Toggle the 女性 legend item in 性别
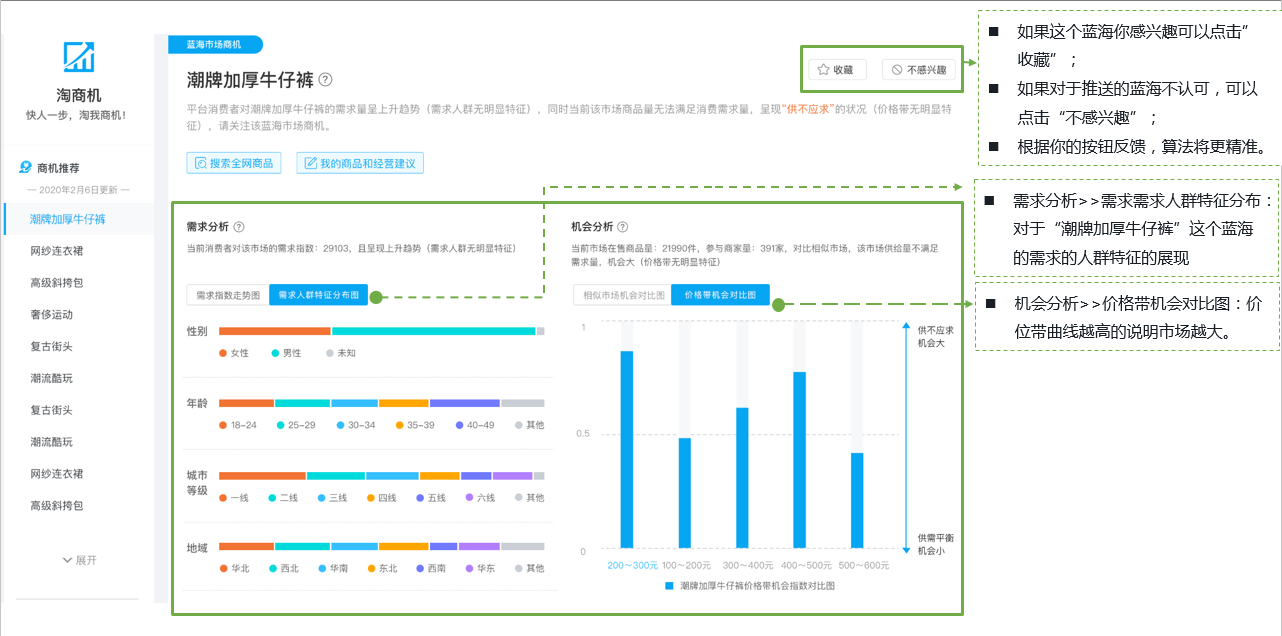Image resolution: width=1282 pixels, height=636 pixels. (233, 353)
